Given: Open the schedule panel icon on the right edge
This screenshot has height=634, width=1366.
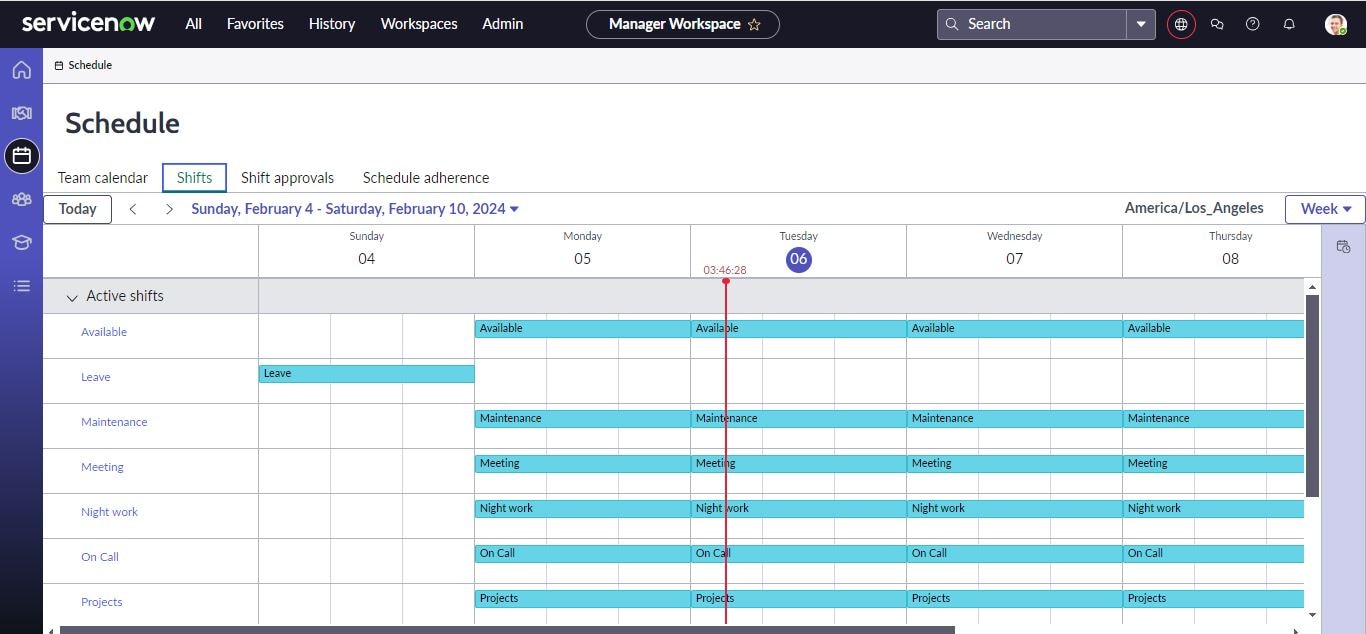Looking at the screenshot, I should tap(1343, 247).
